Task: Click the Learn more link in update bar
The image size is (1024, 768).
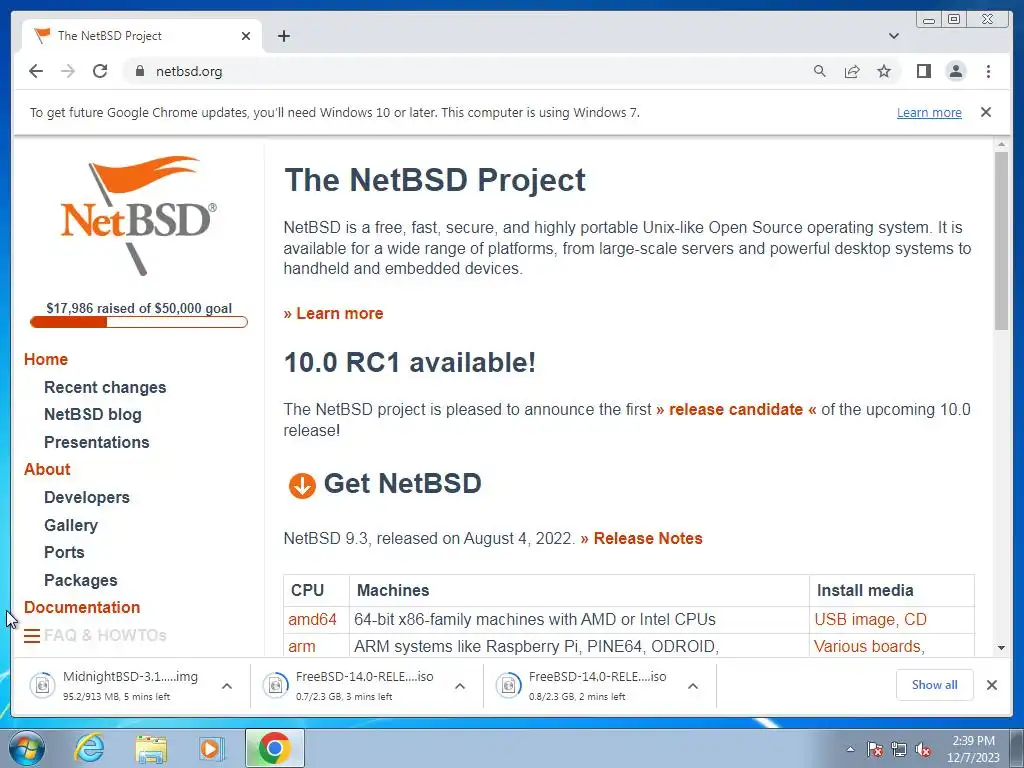Action: tap(929, 112)
